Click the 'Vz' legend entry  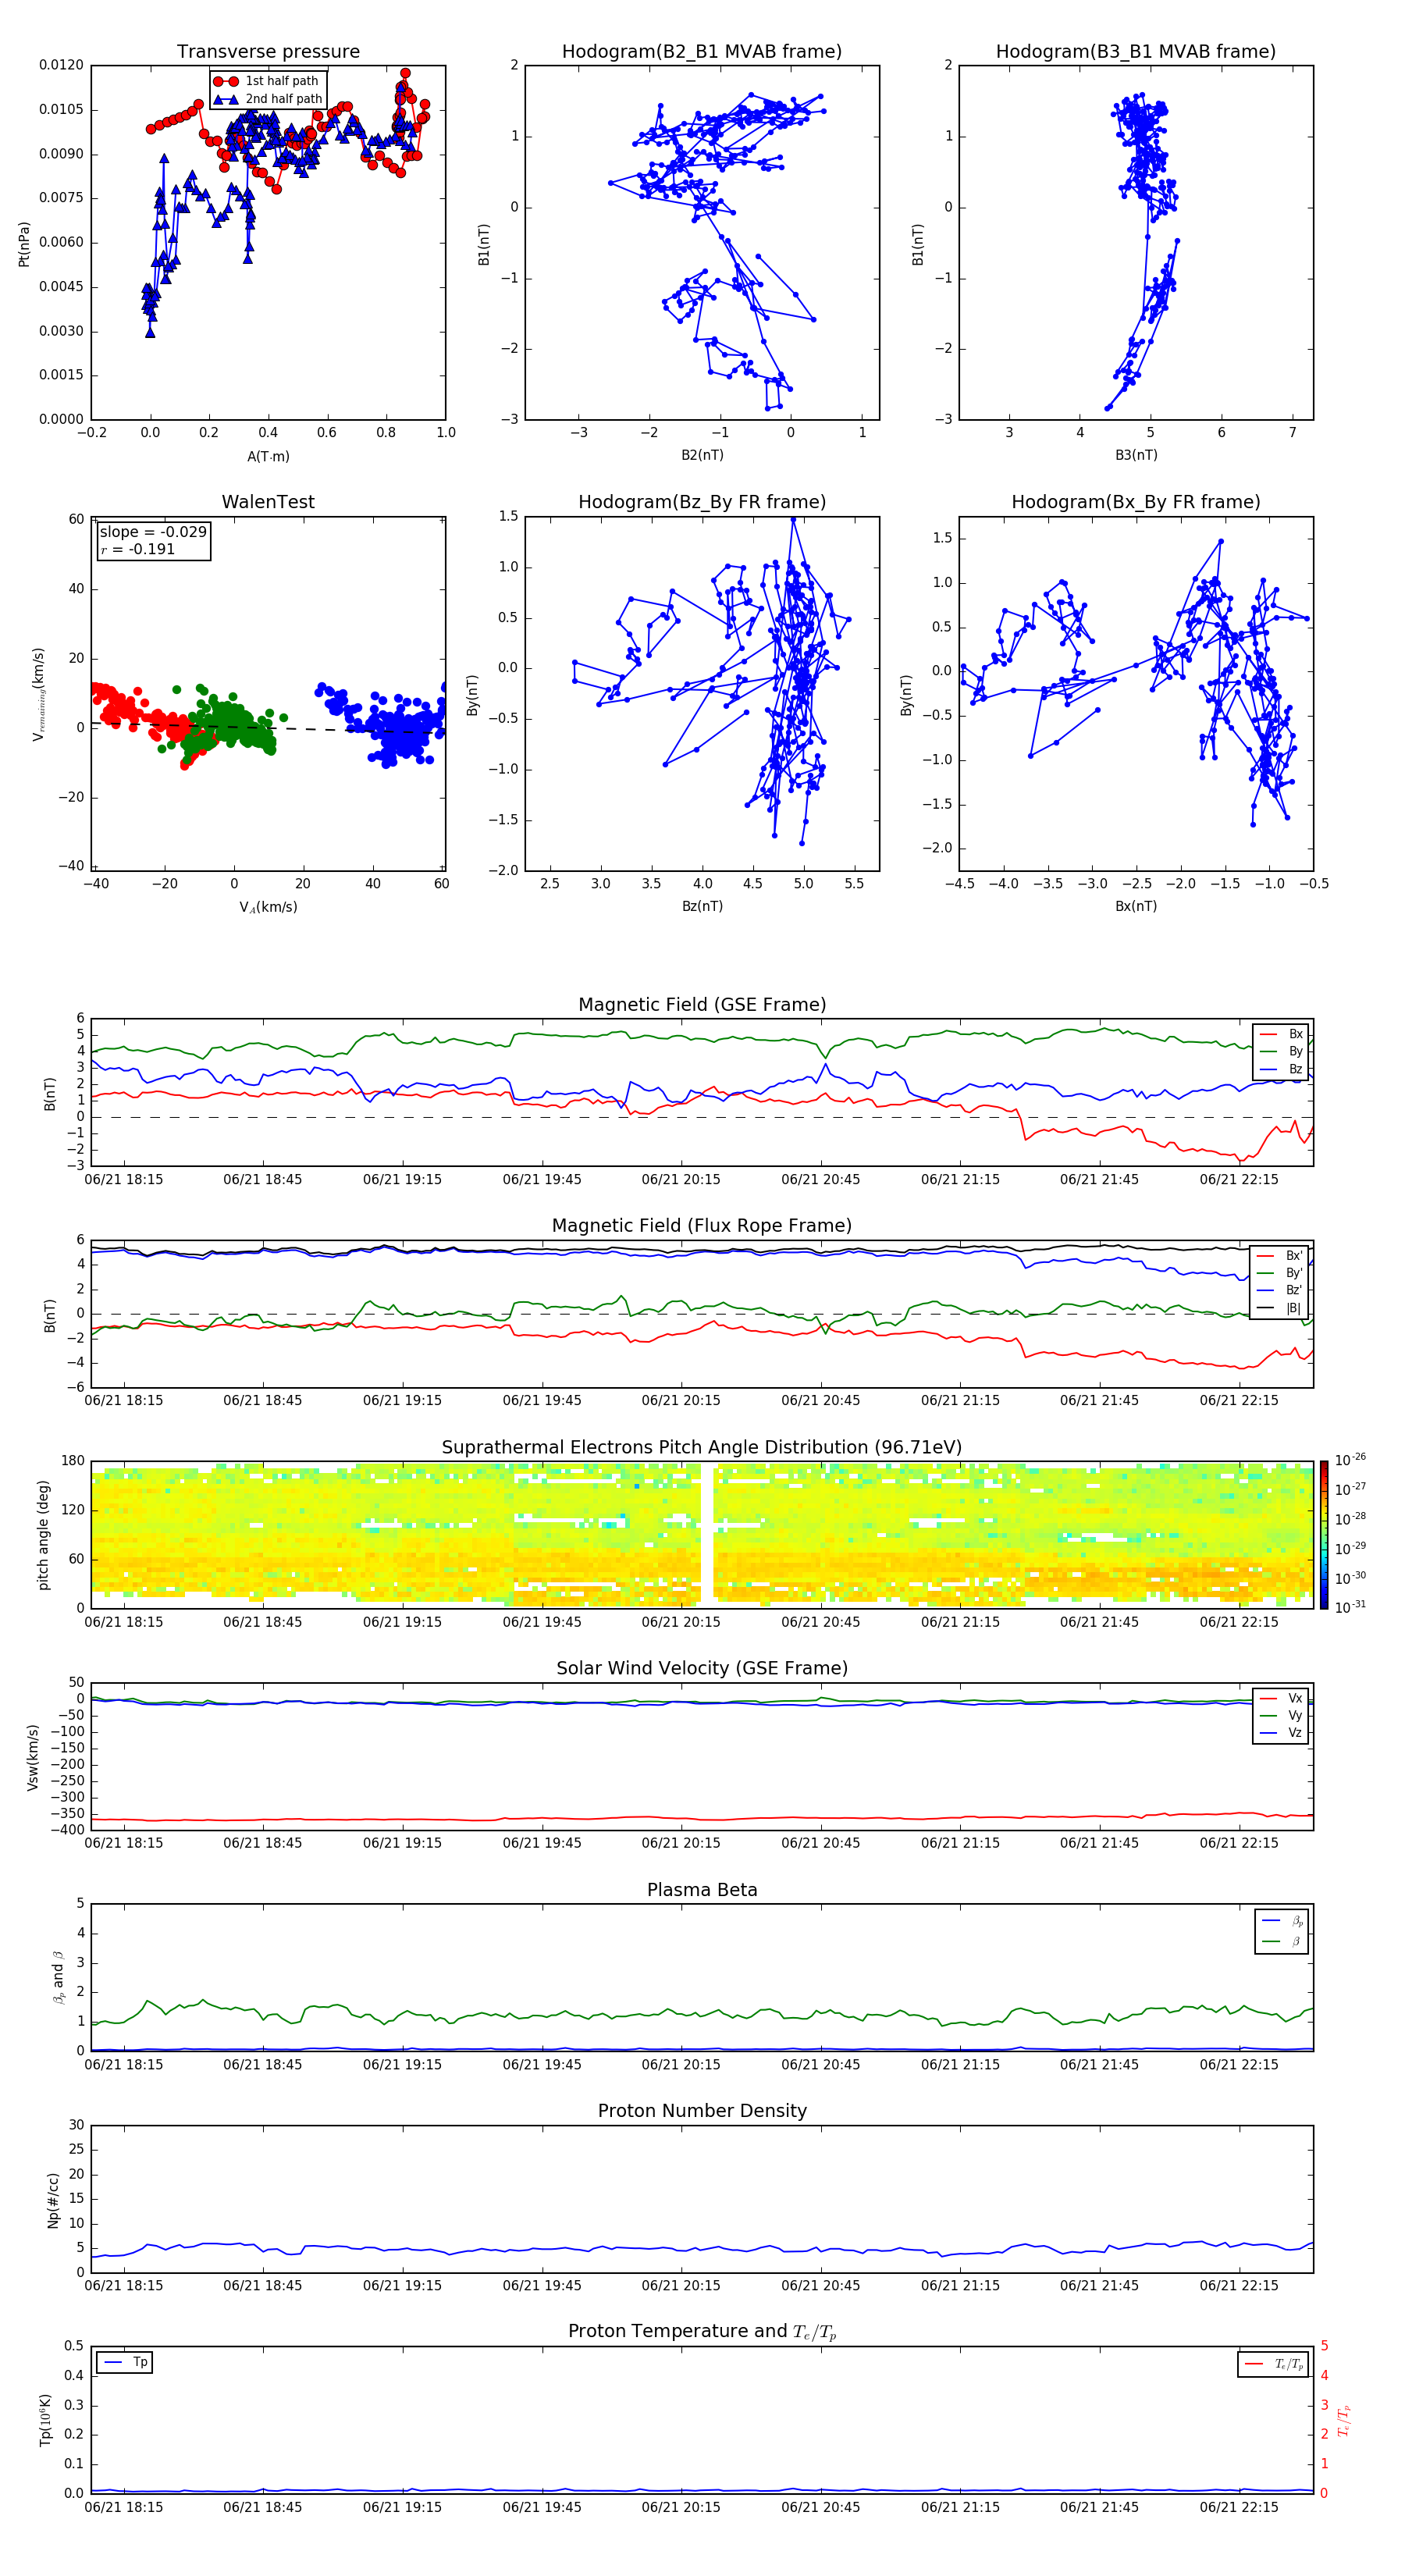click(x=1282, y=1733)
